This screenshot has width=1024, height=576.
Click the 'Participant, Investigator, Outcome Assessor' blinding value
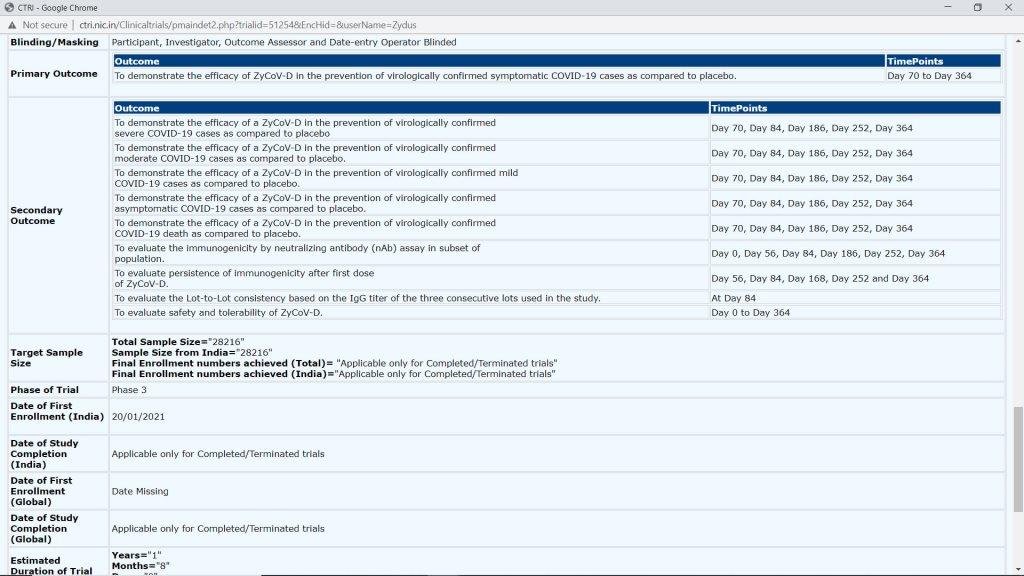point(284,42)
